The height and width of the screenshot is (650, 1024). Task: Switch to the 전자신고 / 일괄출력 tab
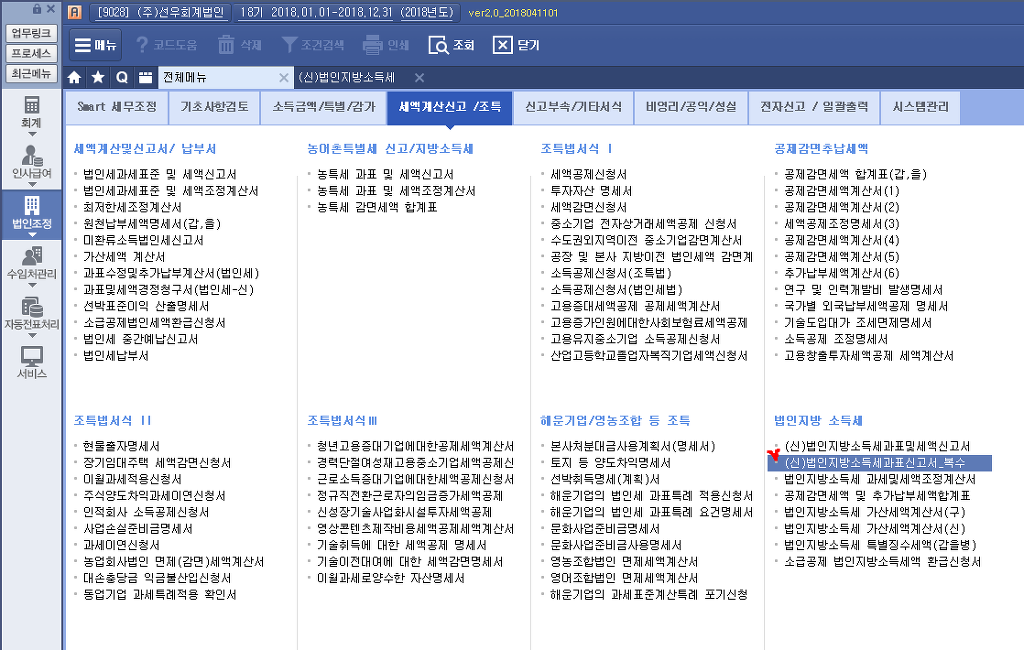coord(813,107)
